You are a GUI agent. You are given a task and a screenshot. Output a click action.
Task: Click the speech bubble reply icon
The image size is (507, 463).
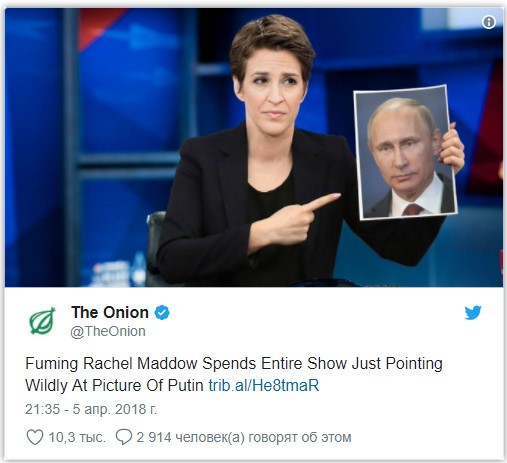tap(124, 437)
